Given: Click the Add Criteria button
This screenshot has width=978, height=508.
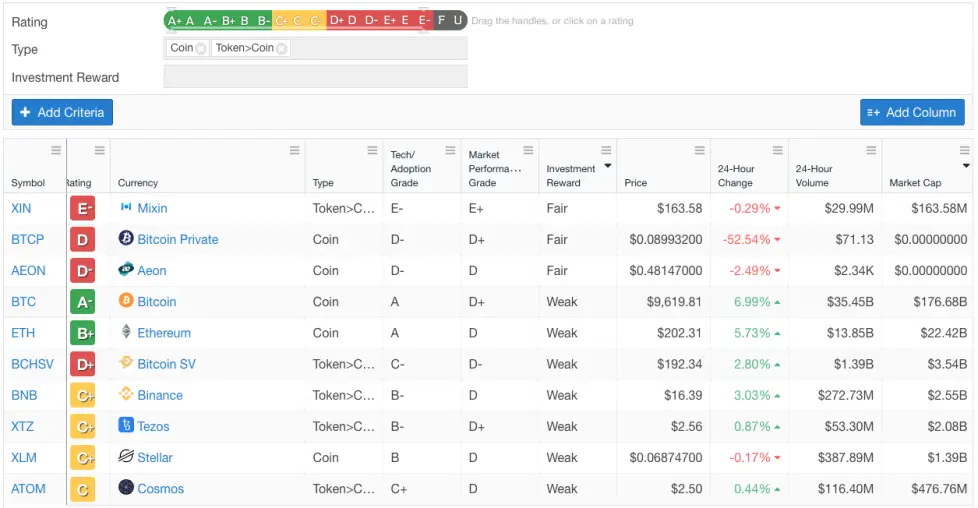Looking at the screenshot, I should [62, 112].
